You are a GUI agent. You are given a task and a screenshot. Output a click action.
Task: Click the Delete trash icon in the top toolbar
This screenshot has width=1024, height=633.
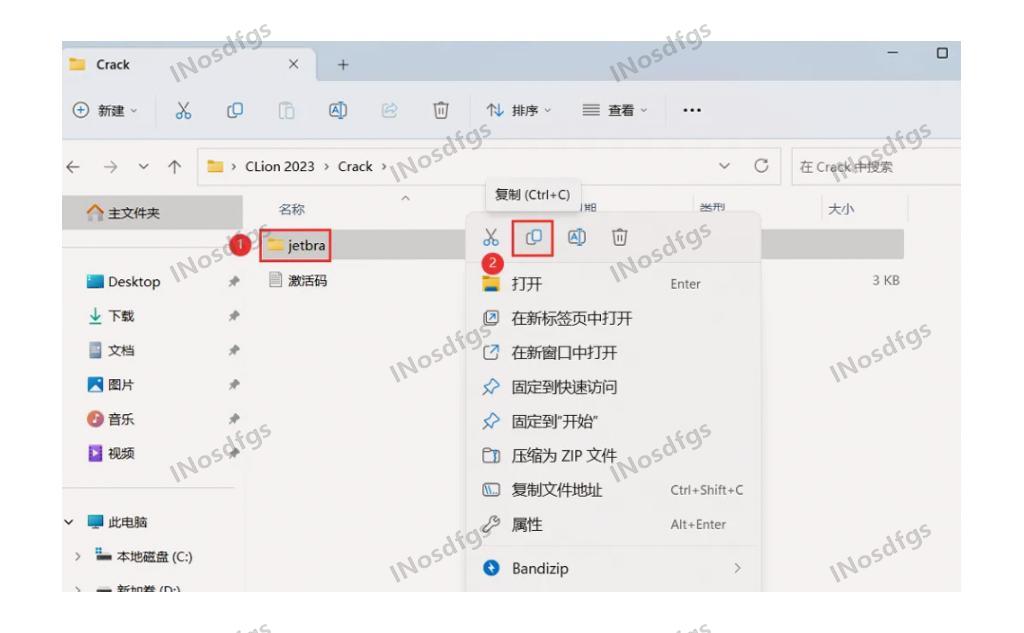[x=441, y=110]
